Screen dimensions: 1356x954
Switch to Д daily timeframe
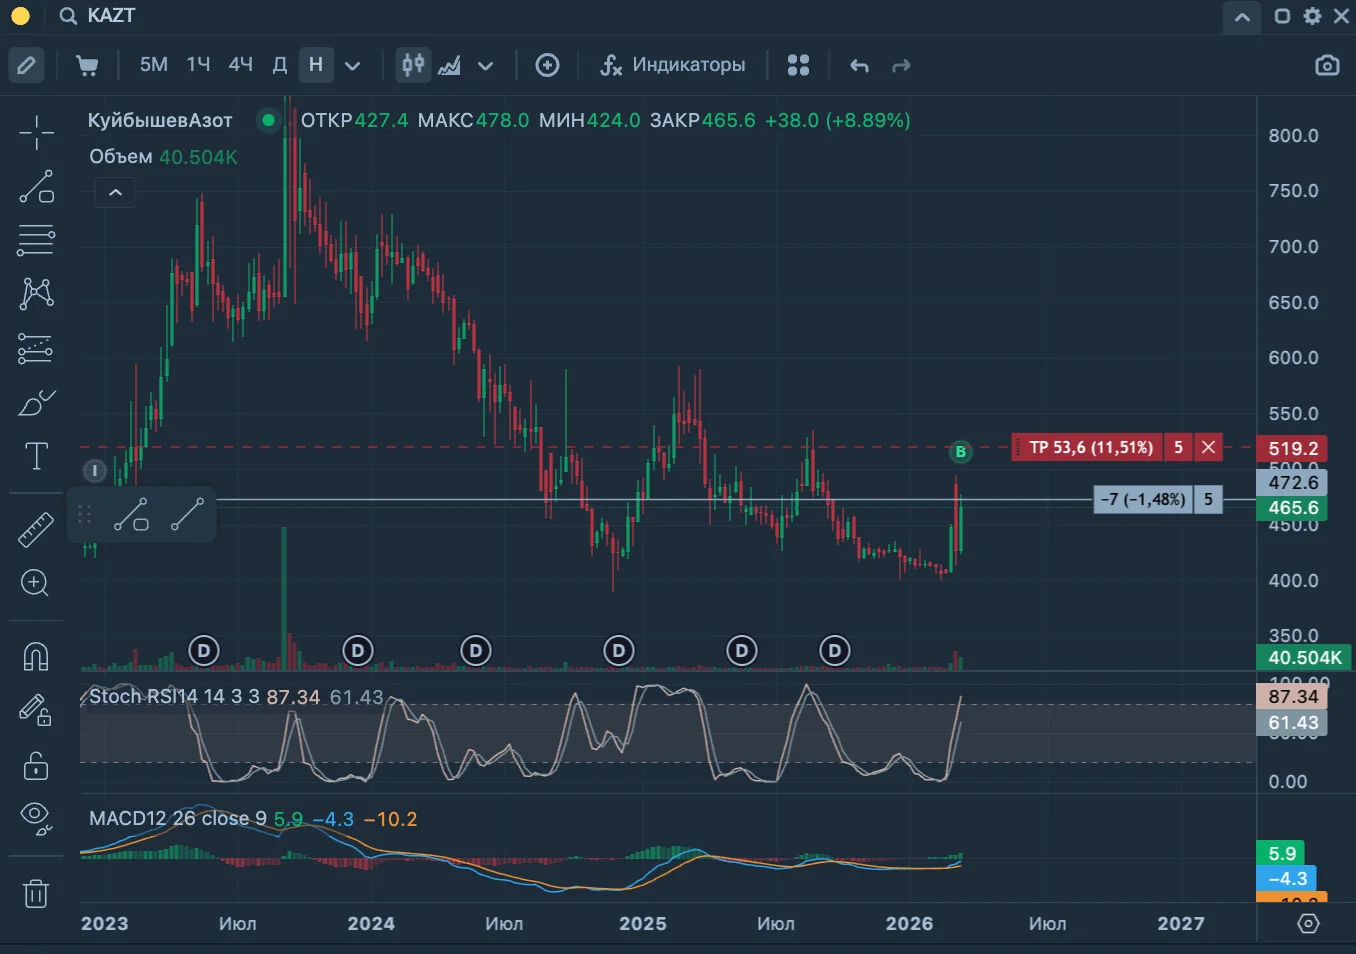tap(280, 65)
